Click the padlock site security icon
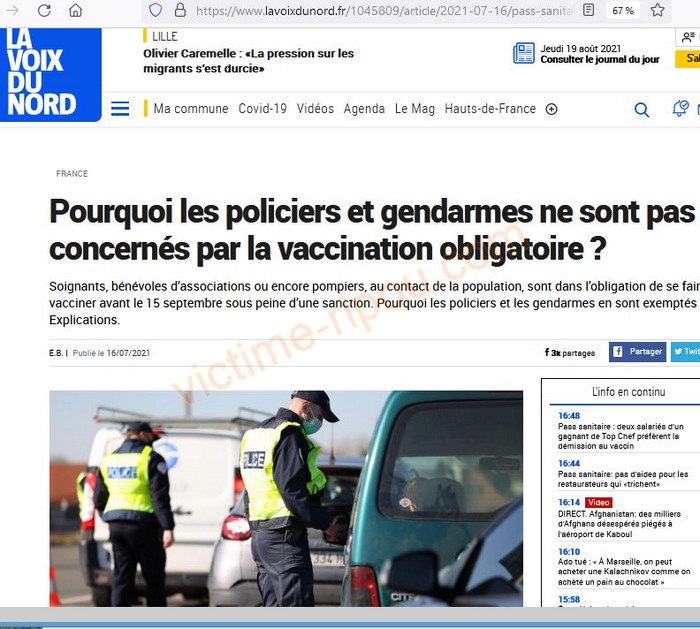700x629 pixels. [180, 10]
